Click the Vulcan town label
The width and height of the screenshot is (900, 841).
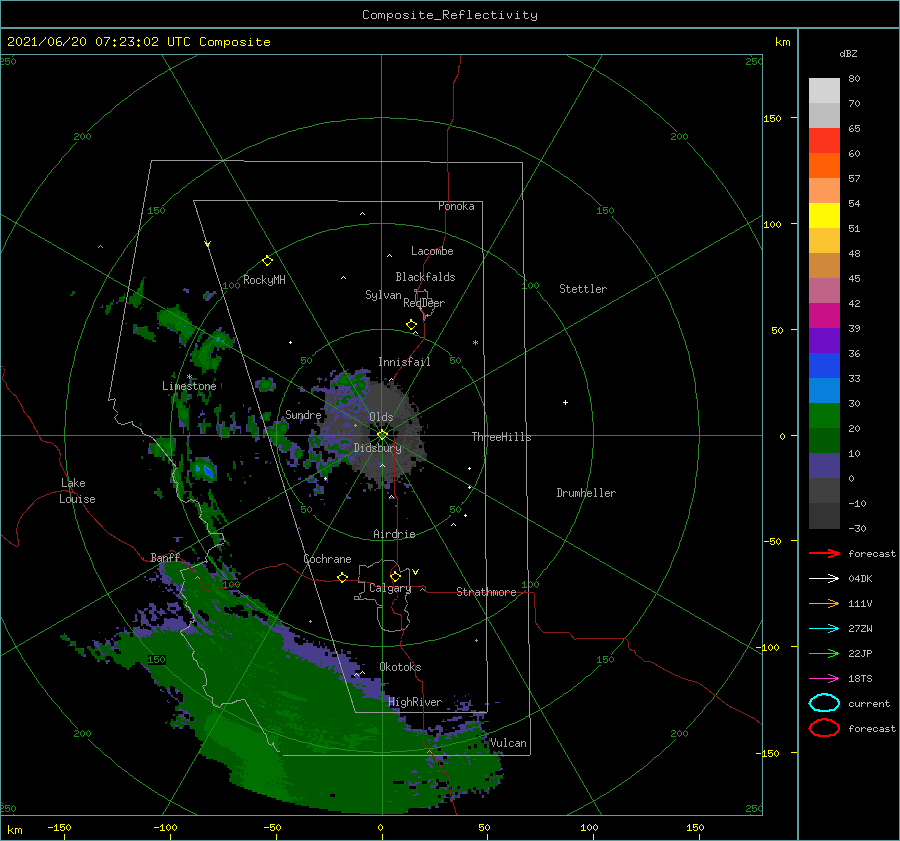(x=508, y=743)
